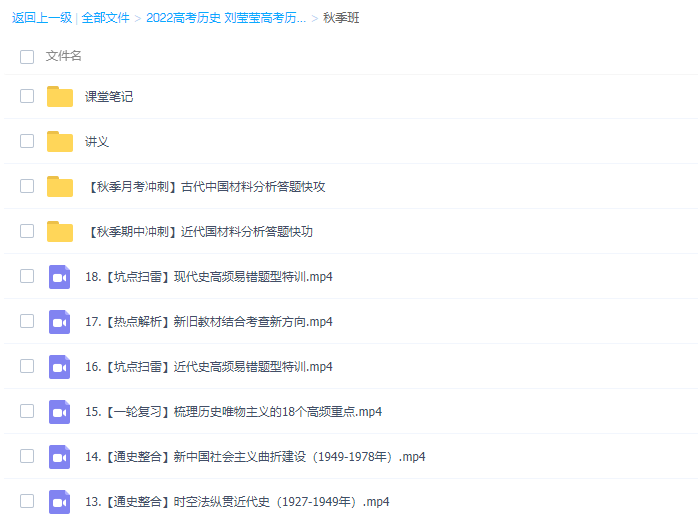Image resolution: width=698 pixels, height=515 pixels.
Task: Click the folder icon for 课堂笔记
Action: coord(60,97)
